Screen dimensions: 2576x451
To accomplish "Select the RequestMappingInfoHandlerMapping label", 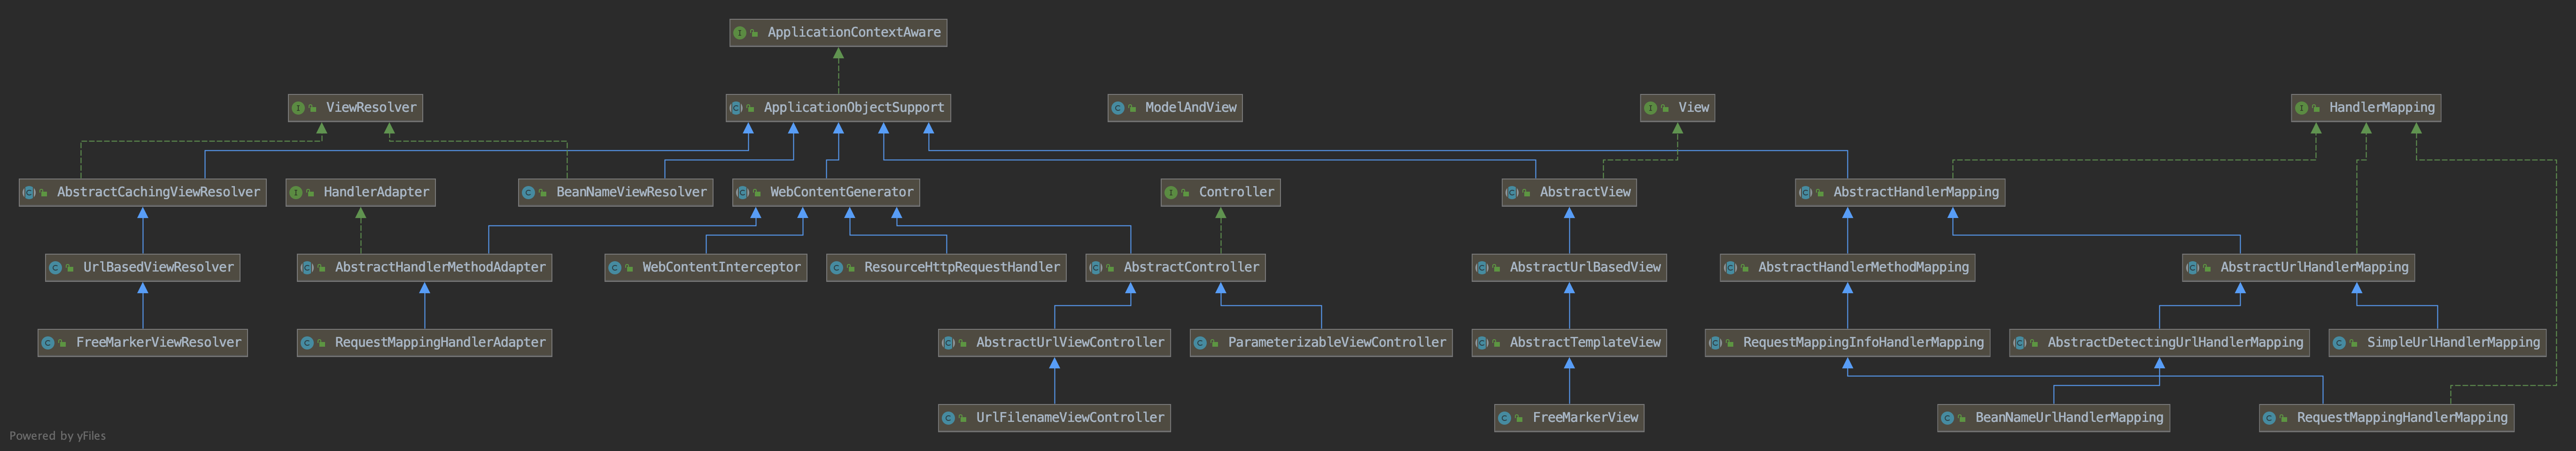I will [x=1863, y=343].
